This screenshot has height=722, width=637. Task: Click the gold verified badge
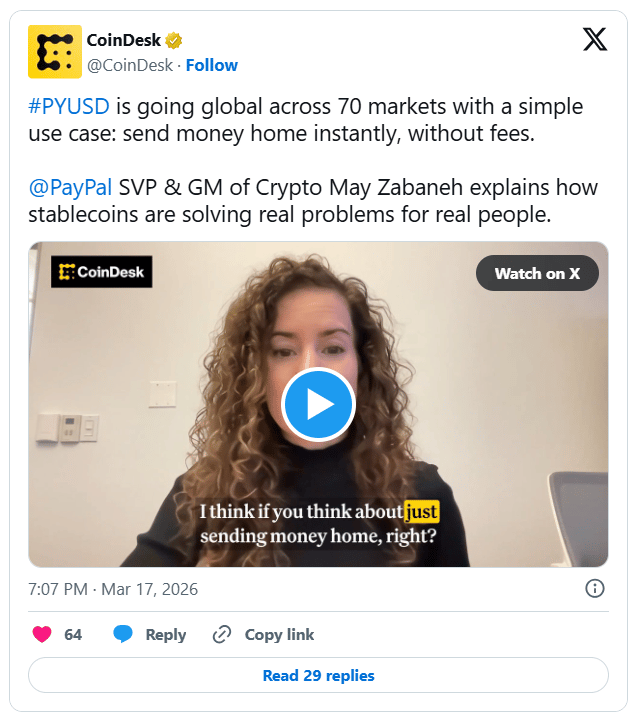pyautogui.click(x=174, y=41)
